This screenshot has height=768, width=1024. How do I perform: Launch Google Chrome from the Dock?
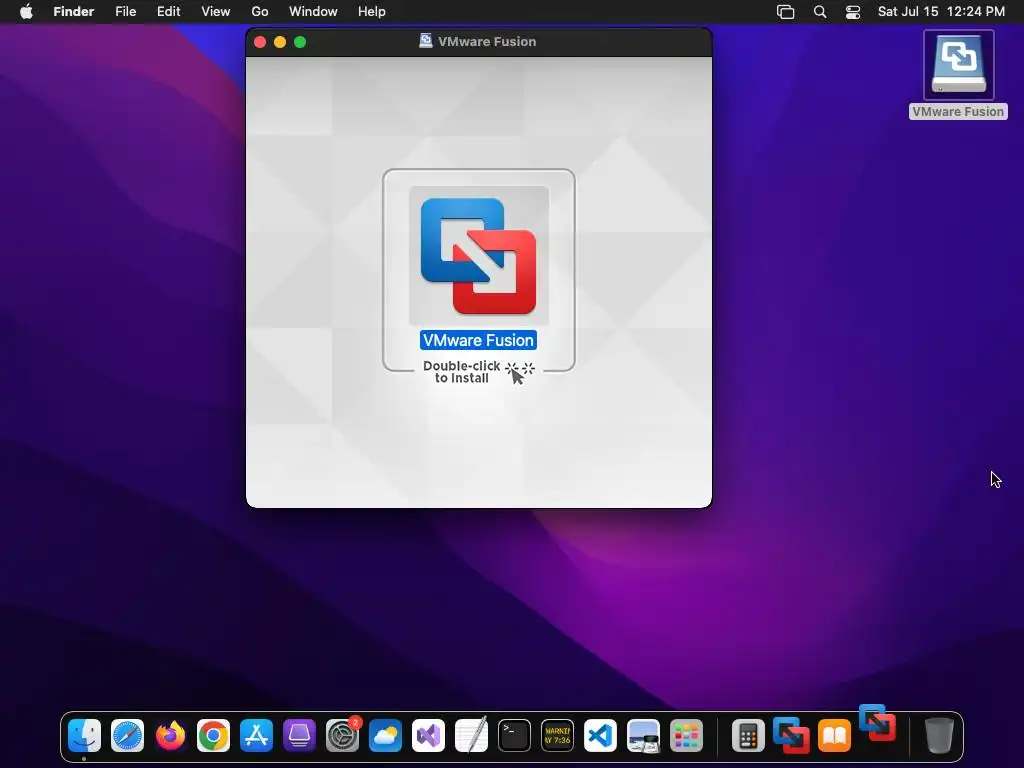[214, 736]
